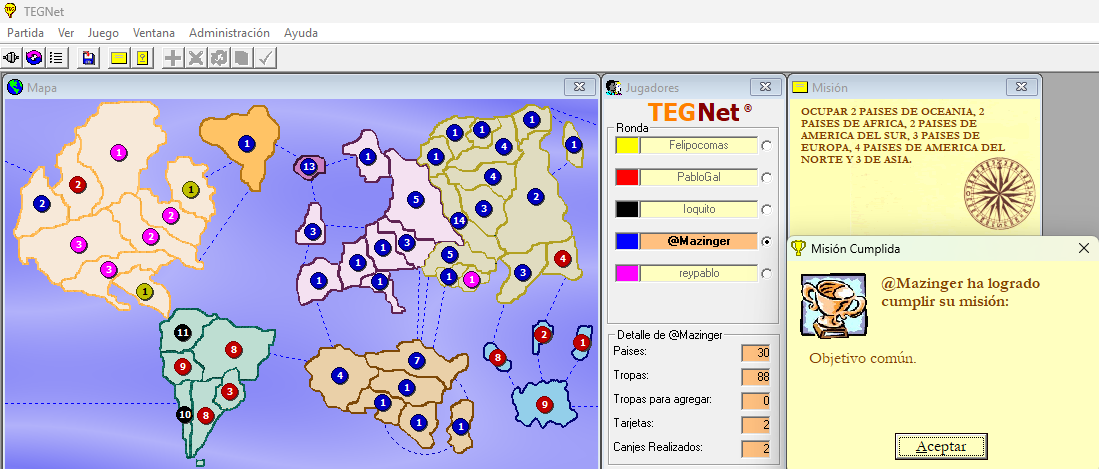This screenshot has height=469, width=1099.
Task: Open the Partida menu
Action: [x=26, y=33]
